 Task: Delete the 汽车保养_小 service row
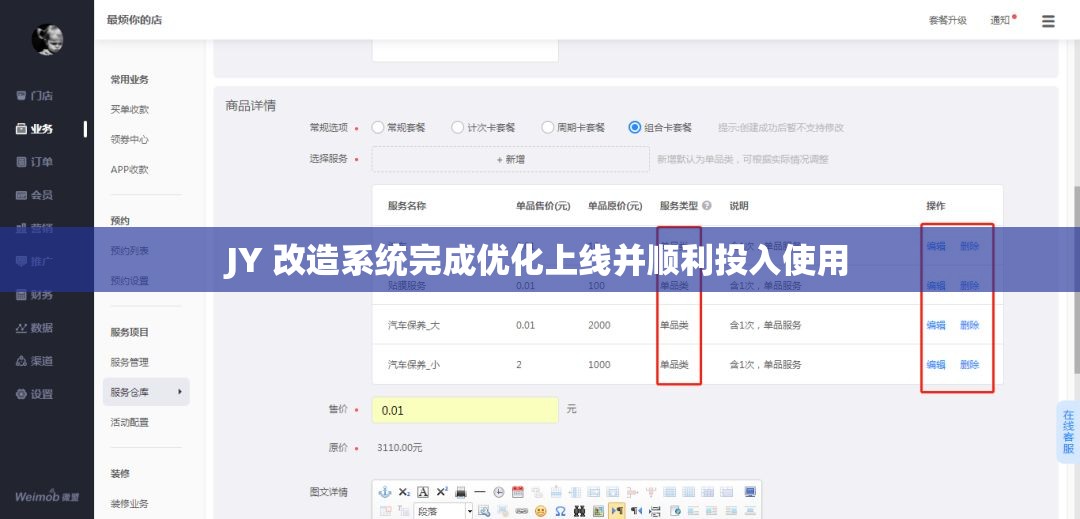click(969, 365)
